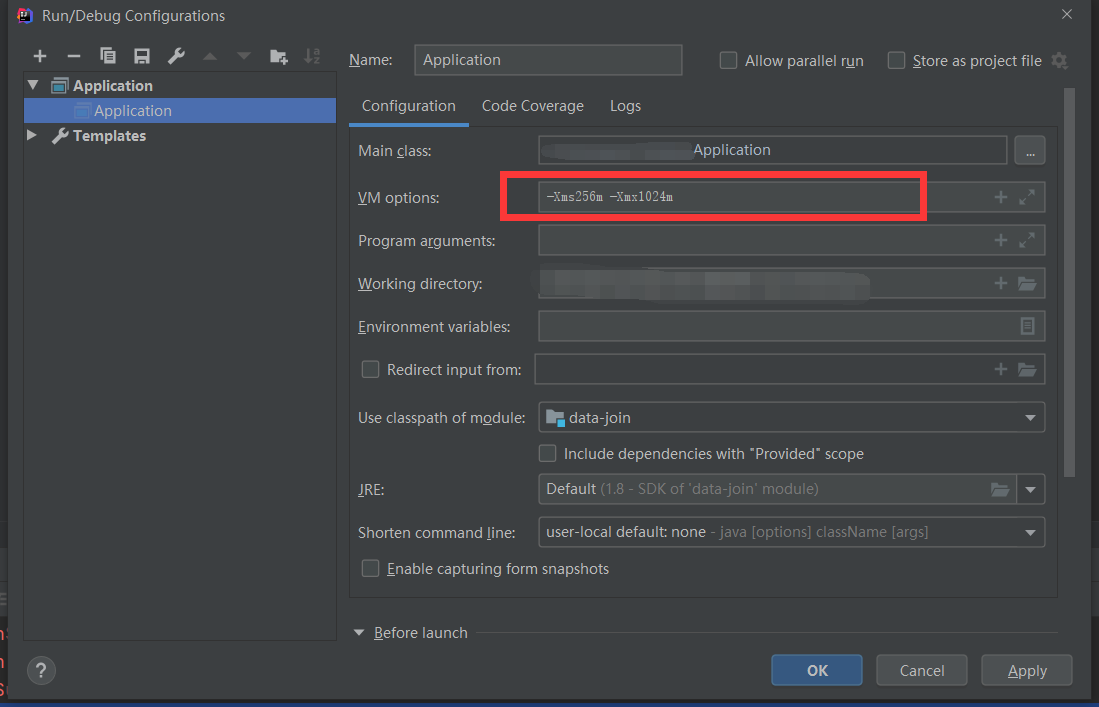Collapse the Before launch section

359,633
